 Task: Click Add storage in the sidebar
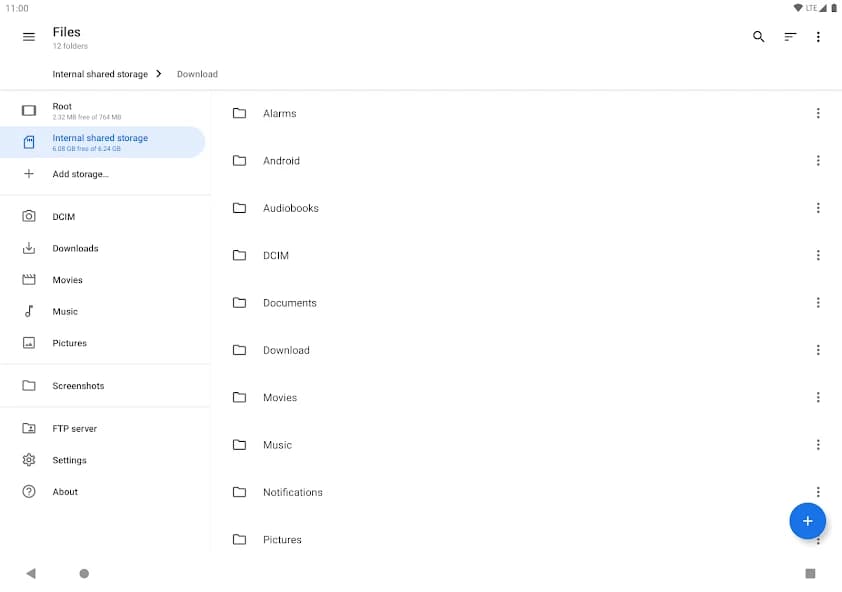click(80, 173)
